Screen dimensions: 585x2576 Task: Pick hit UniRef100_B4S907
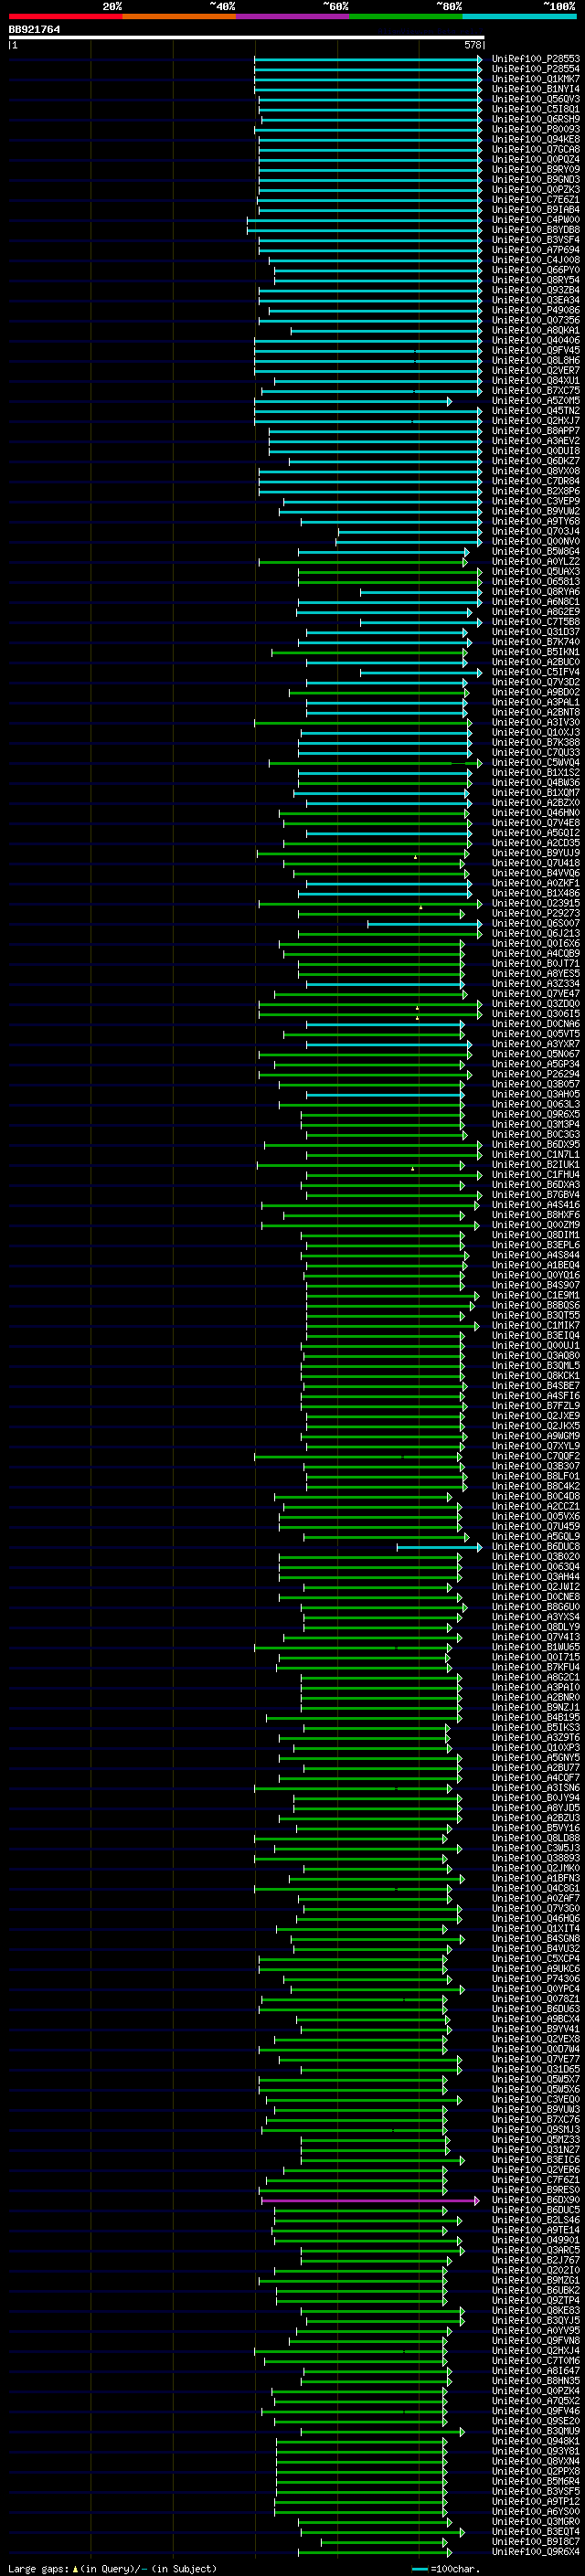(x=536, y=1285)
